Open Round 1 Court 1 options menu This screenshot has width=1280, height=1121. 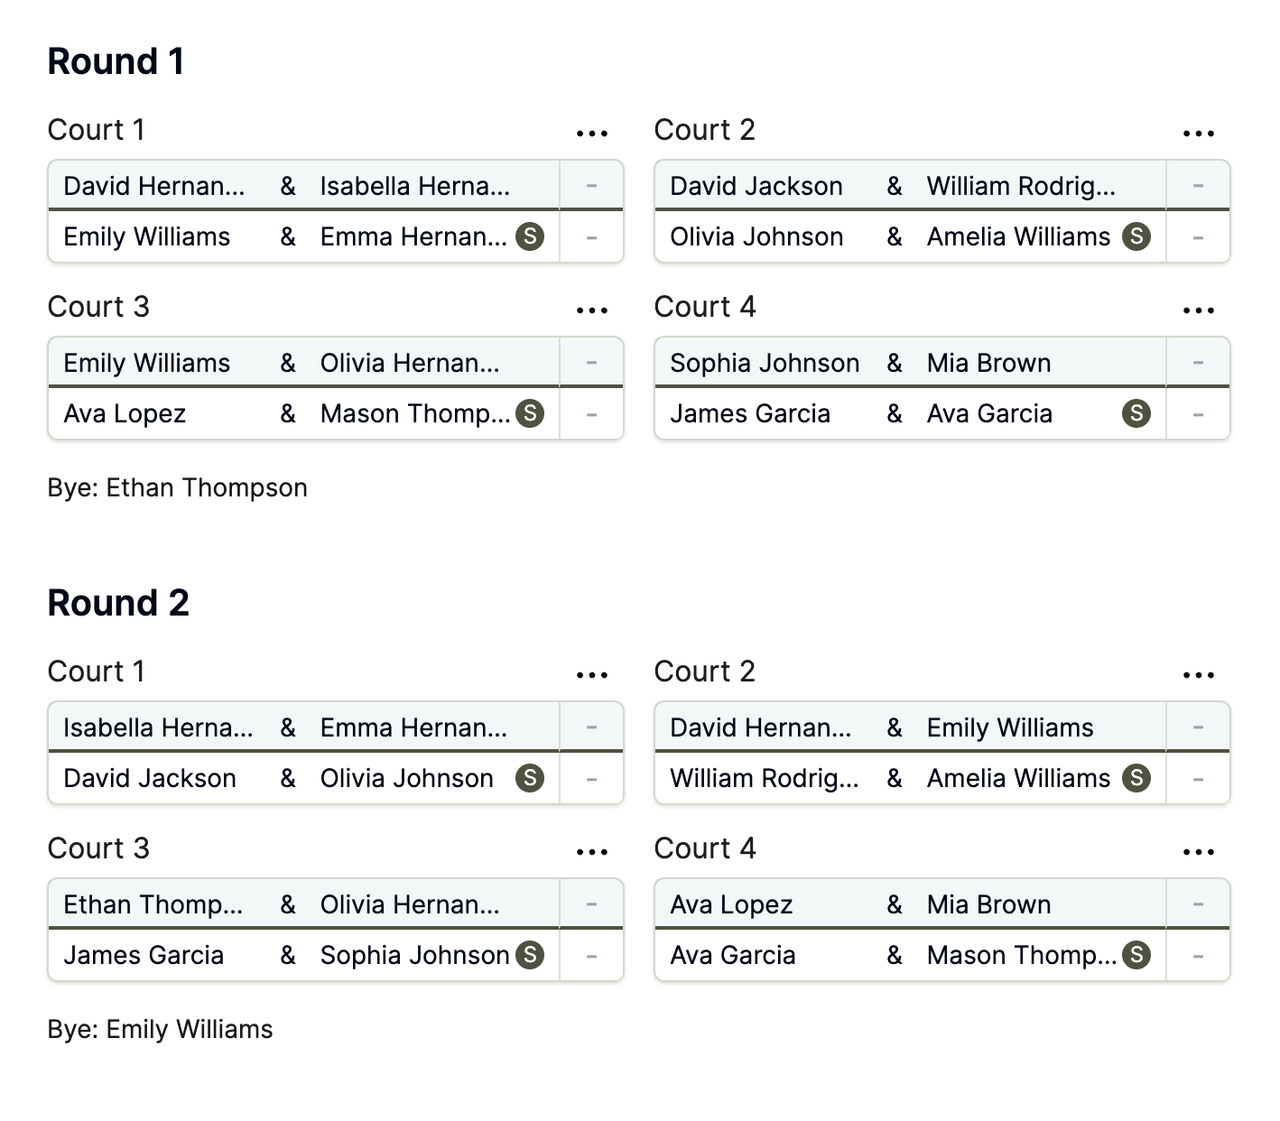(x=592, y=133)
